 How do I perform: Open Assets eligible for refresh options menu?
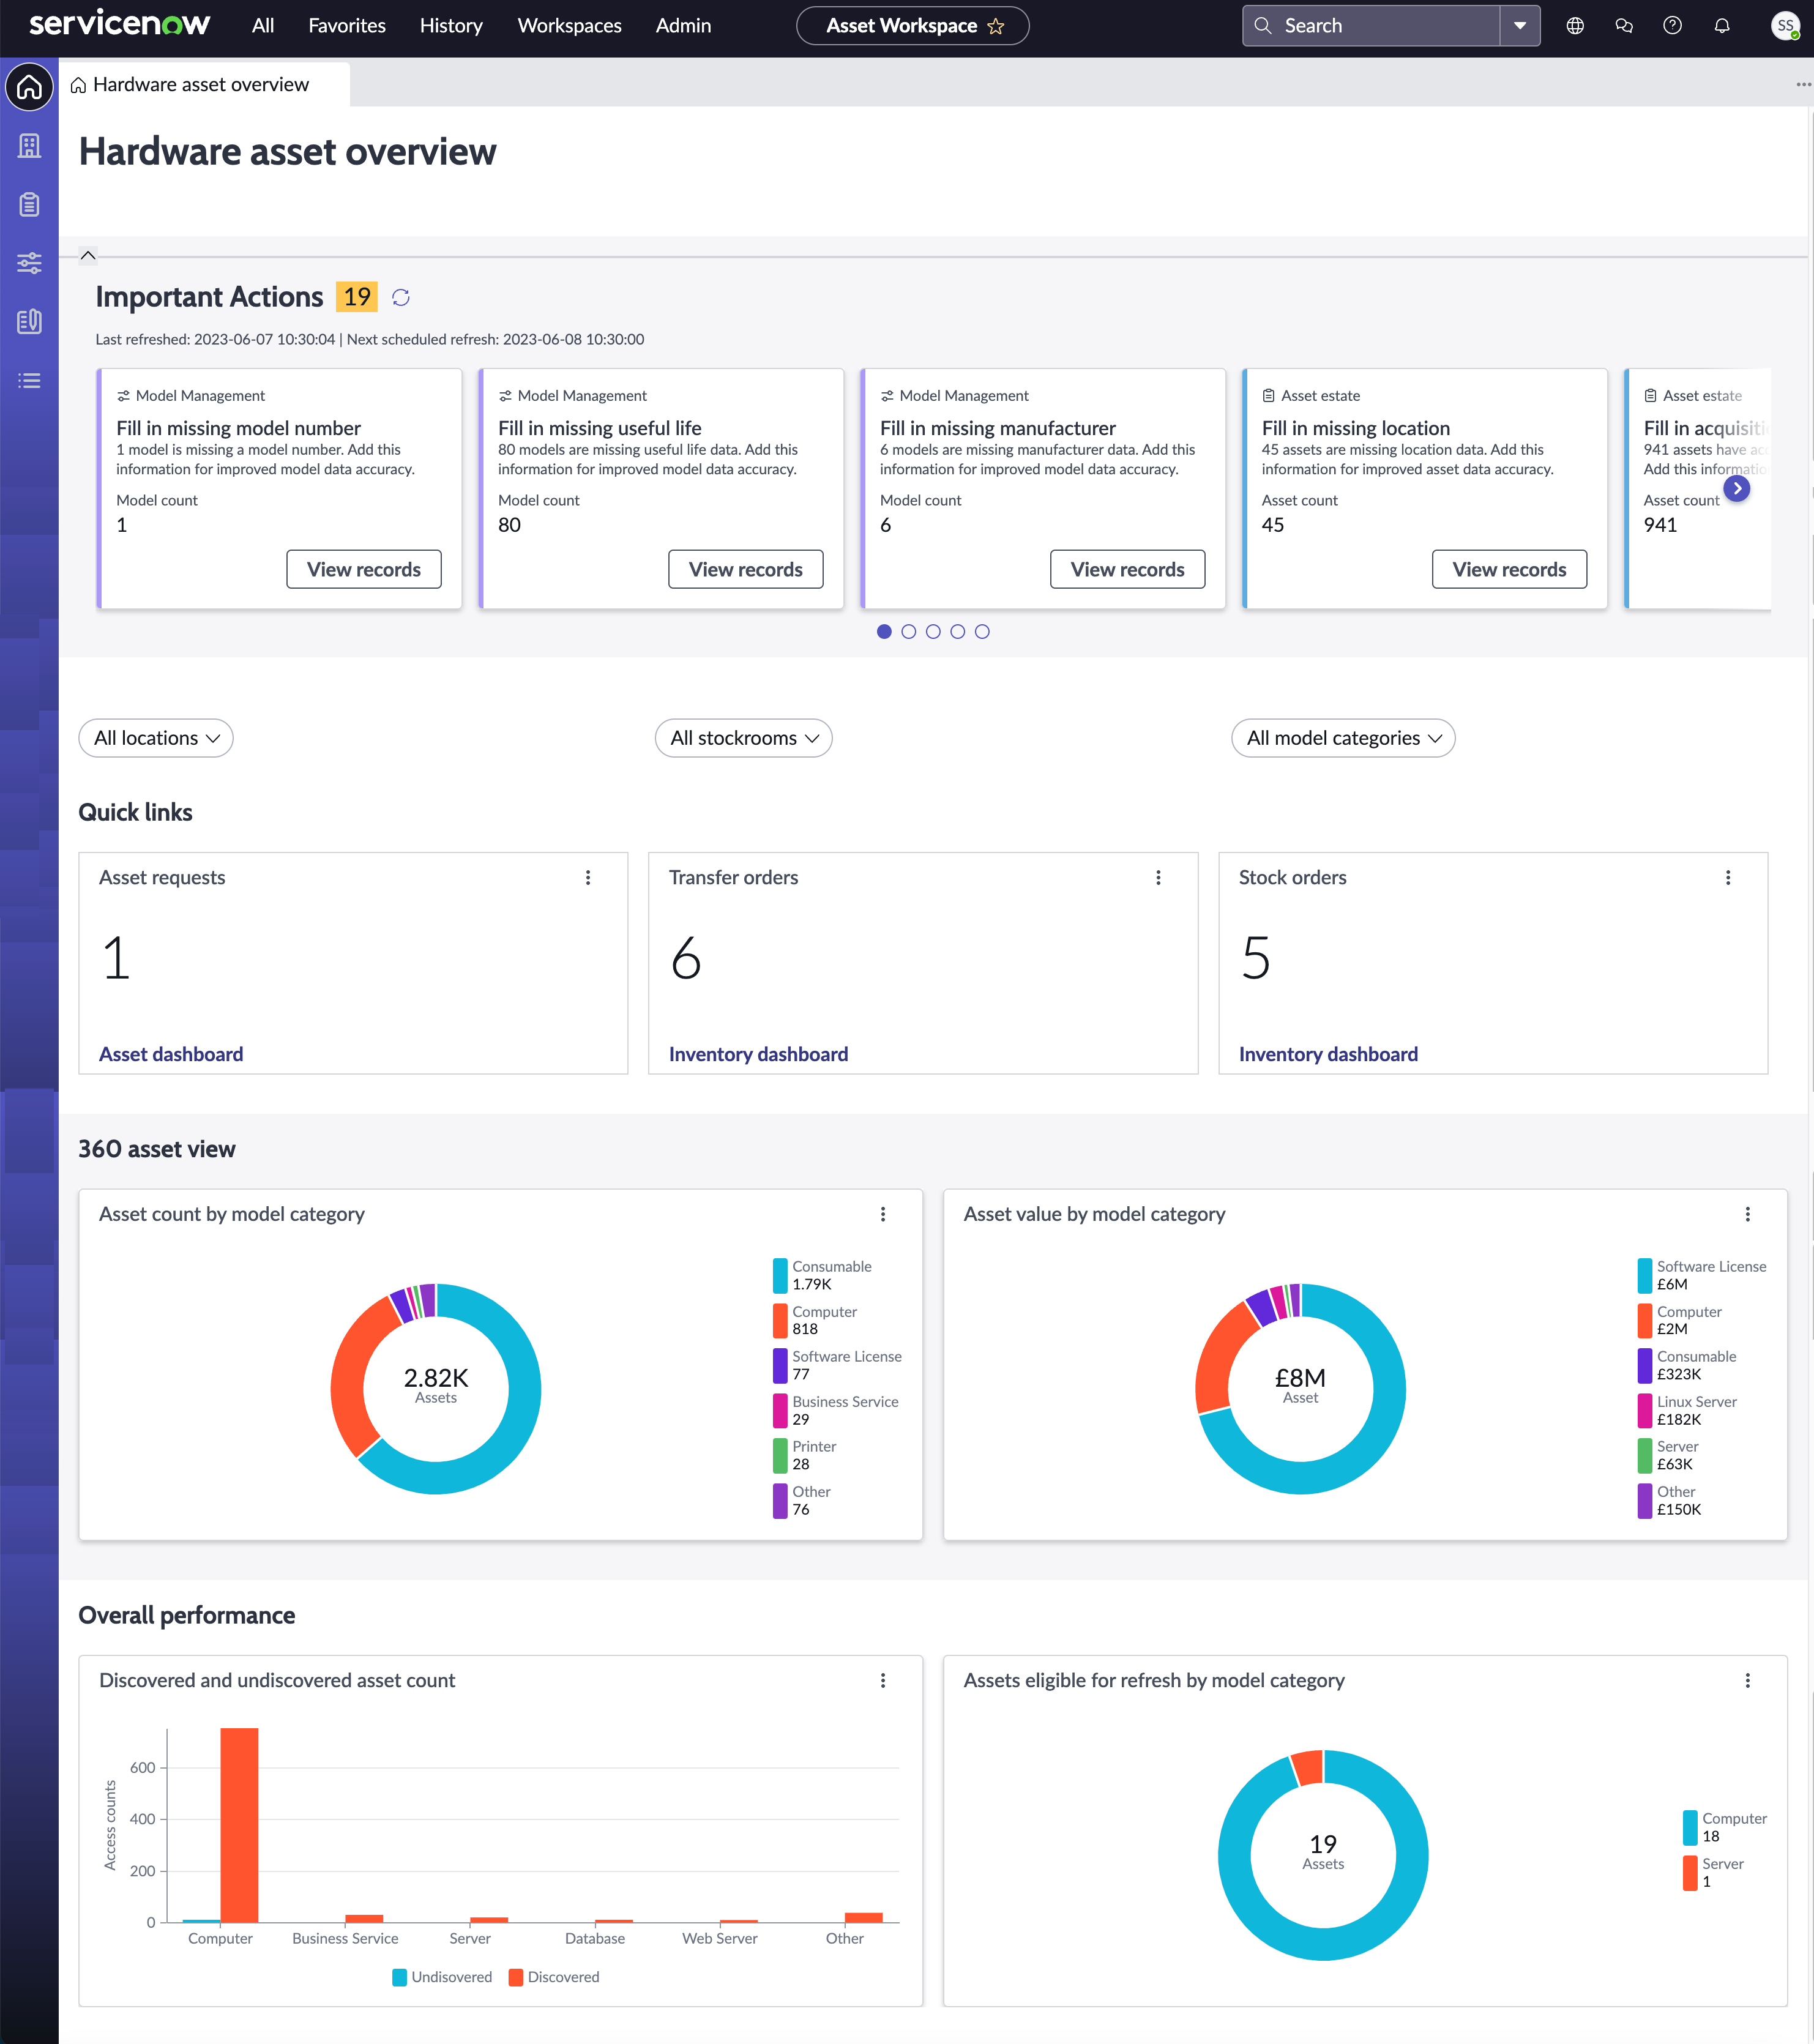(1748, 1680)
